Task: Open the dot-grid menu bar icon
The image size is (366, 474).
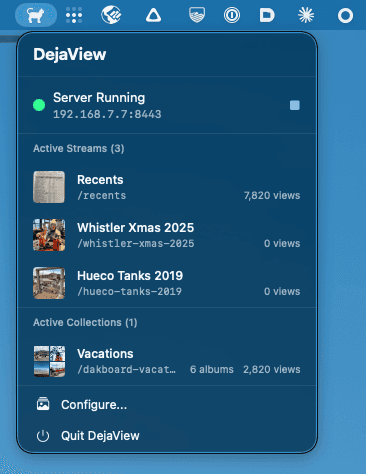Action: pos(74,15)
